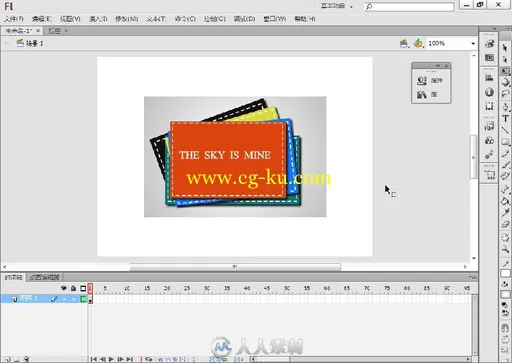The height and width of the screenshot is (363, 512).
Task: Step forward one frame
Action: point(120,359)
